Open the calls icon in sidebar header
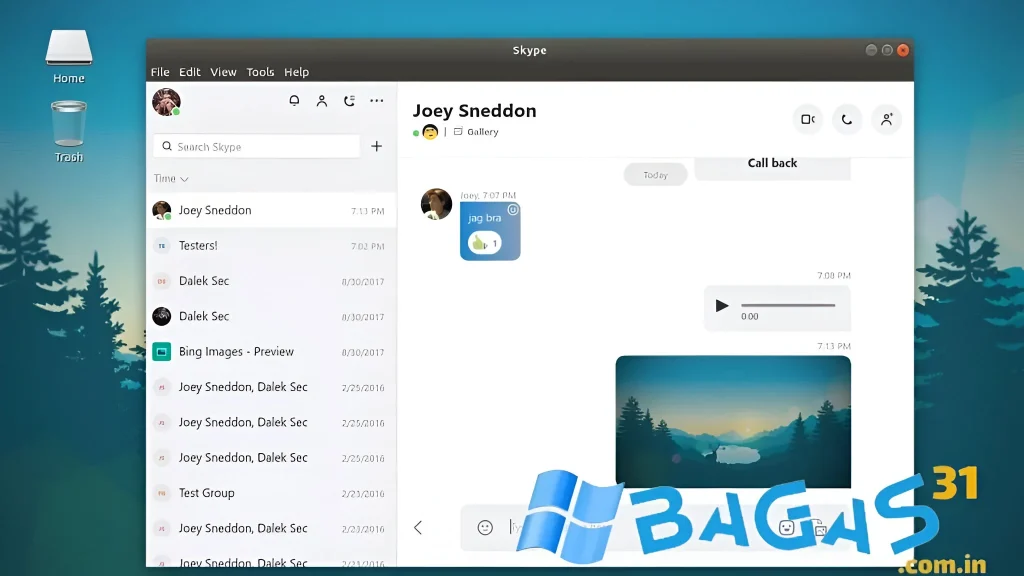The width and height of the screenshot is (1024, 576). (x=349, y=101)
